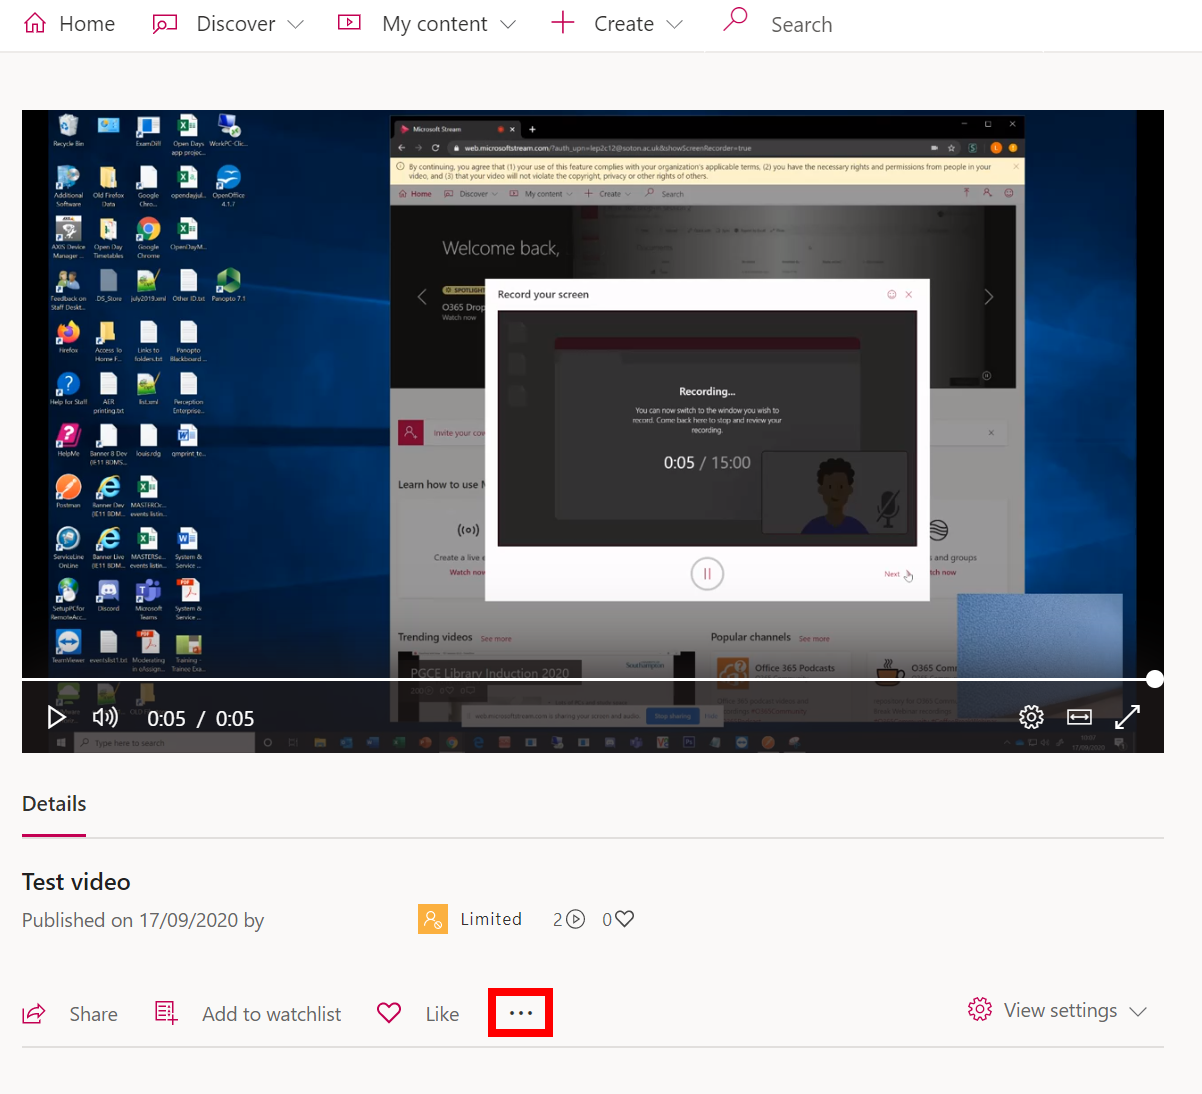This screenshot has height=1094, width=1202.
Task: Add to watchlist
Action: tap(248, 1014)
